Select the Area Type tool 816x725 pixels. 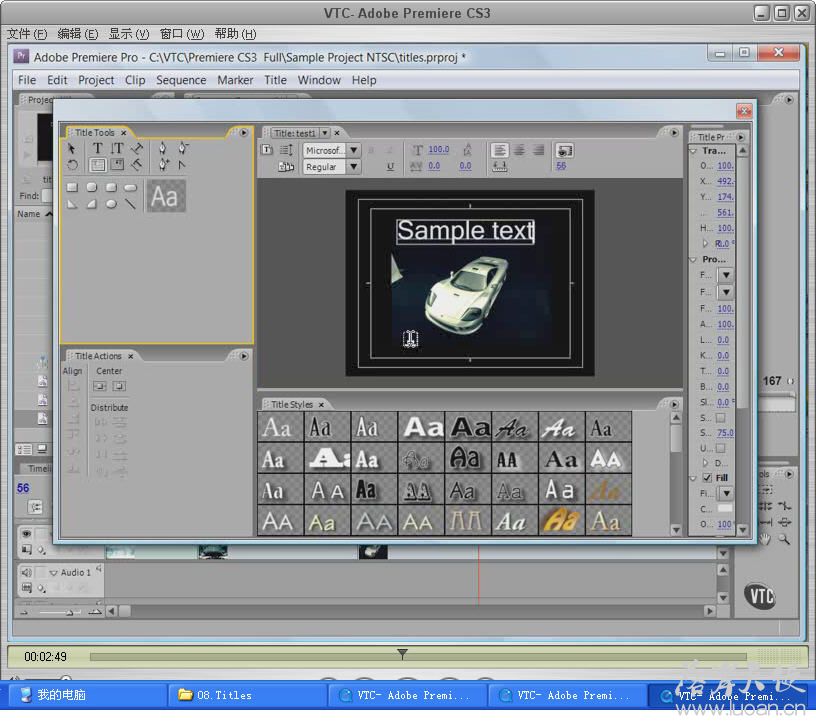97,166
